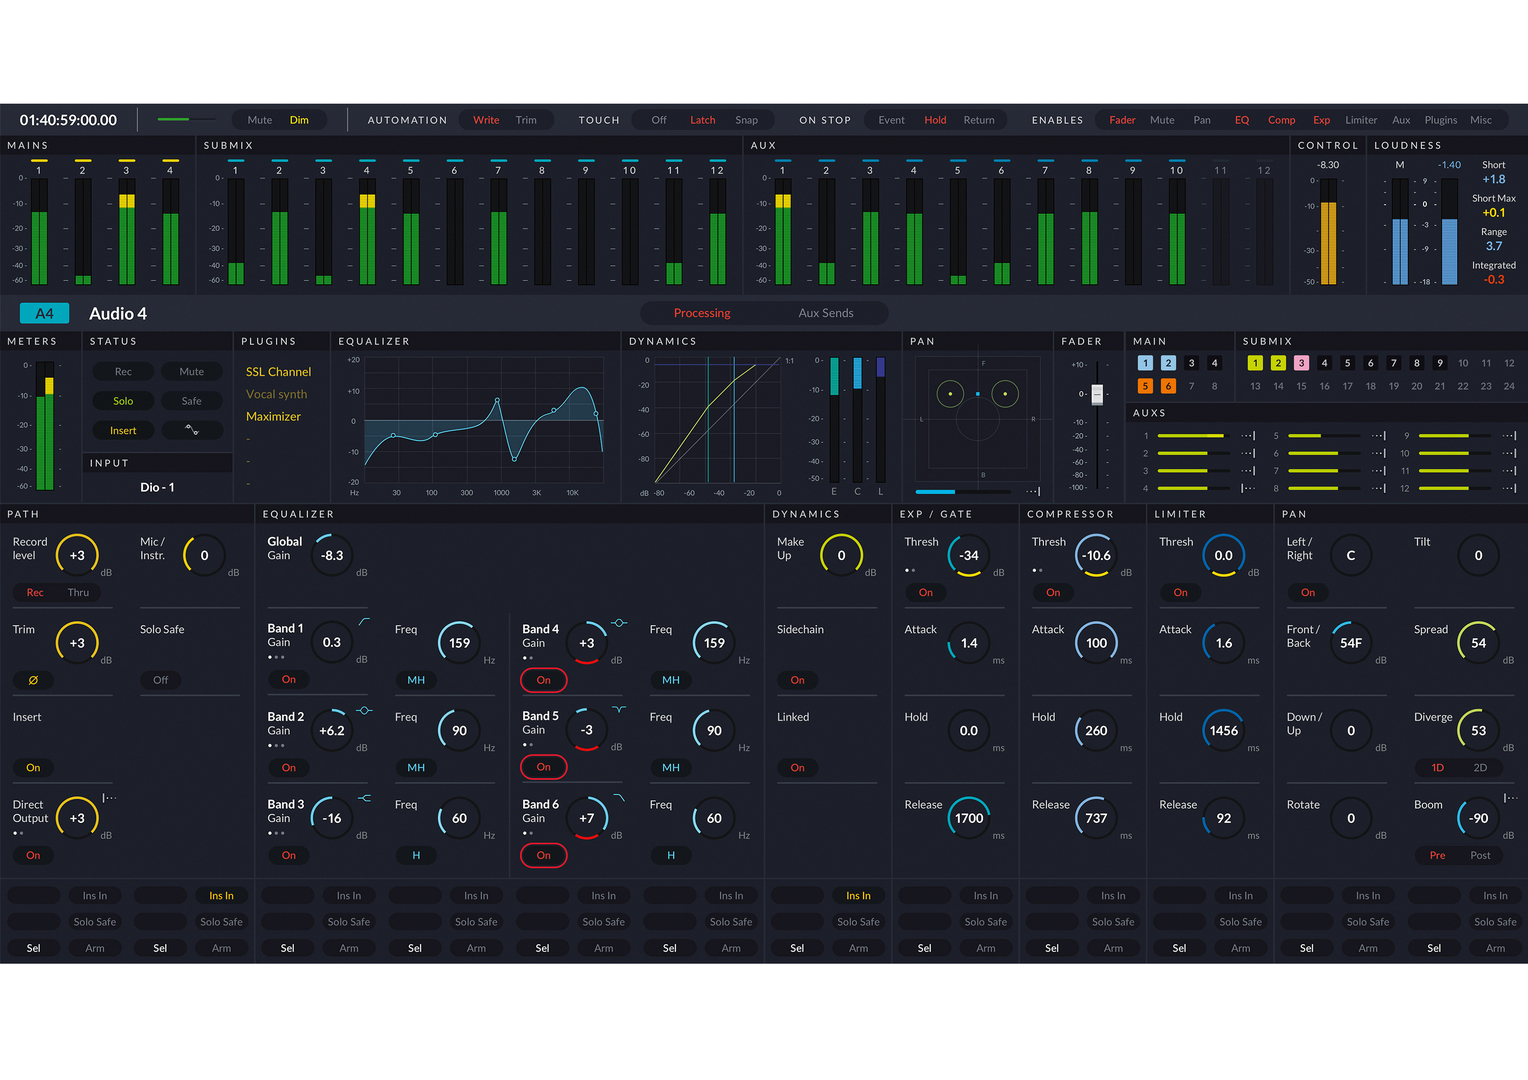
Task: Open the SSL Channel plugin slot
Action: (x=278, y=372)
